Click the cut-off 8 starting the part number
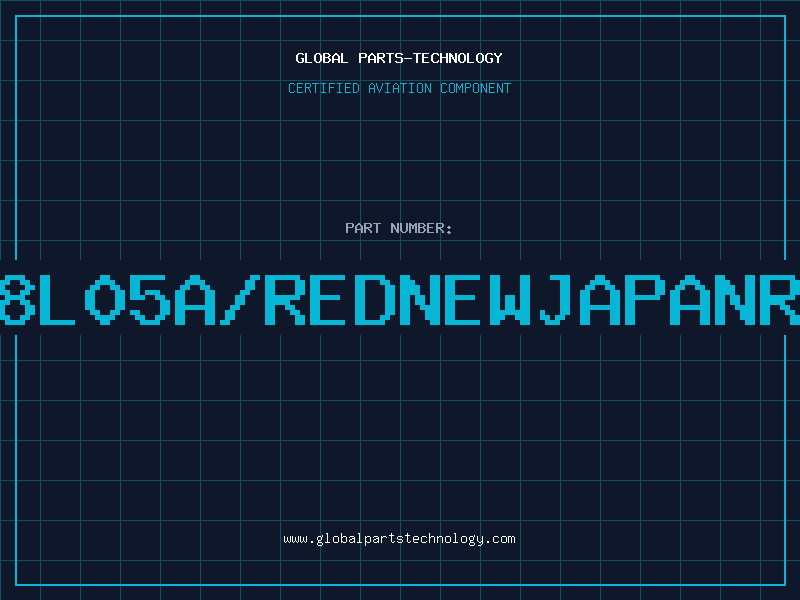 17,300
